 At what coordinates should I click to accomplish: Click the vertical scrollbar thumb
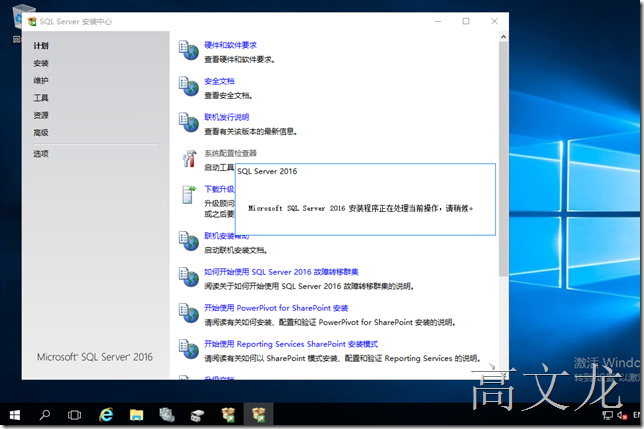(503, 159)
